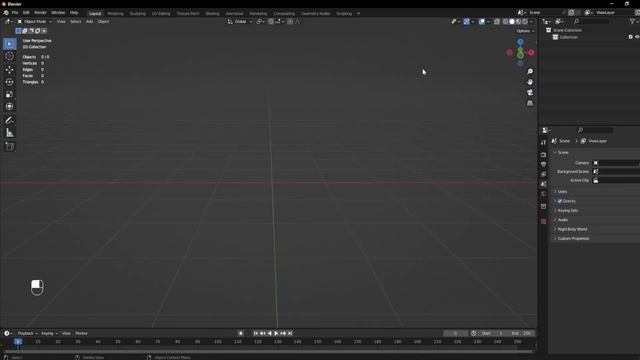Select the Transform tool
640x360 pixels.
click(9, 107)
